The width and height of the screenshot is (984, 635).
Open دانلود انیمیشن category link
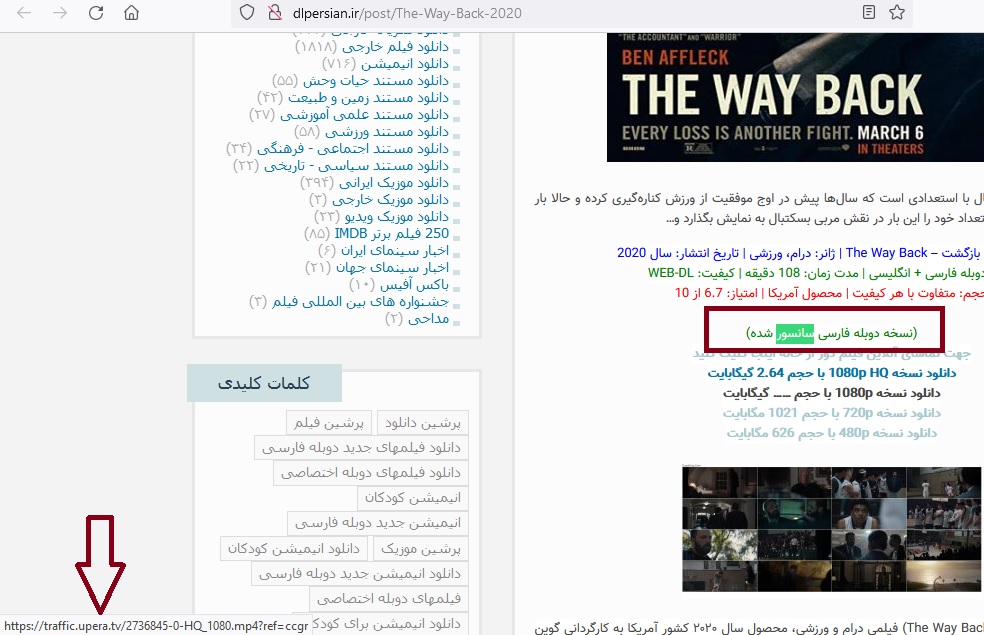pyautogui.click(x=405, y=64)
